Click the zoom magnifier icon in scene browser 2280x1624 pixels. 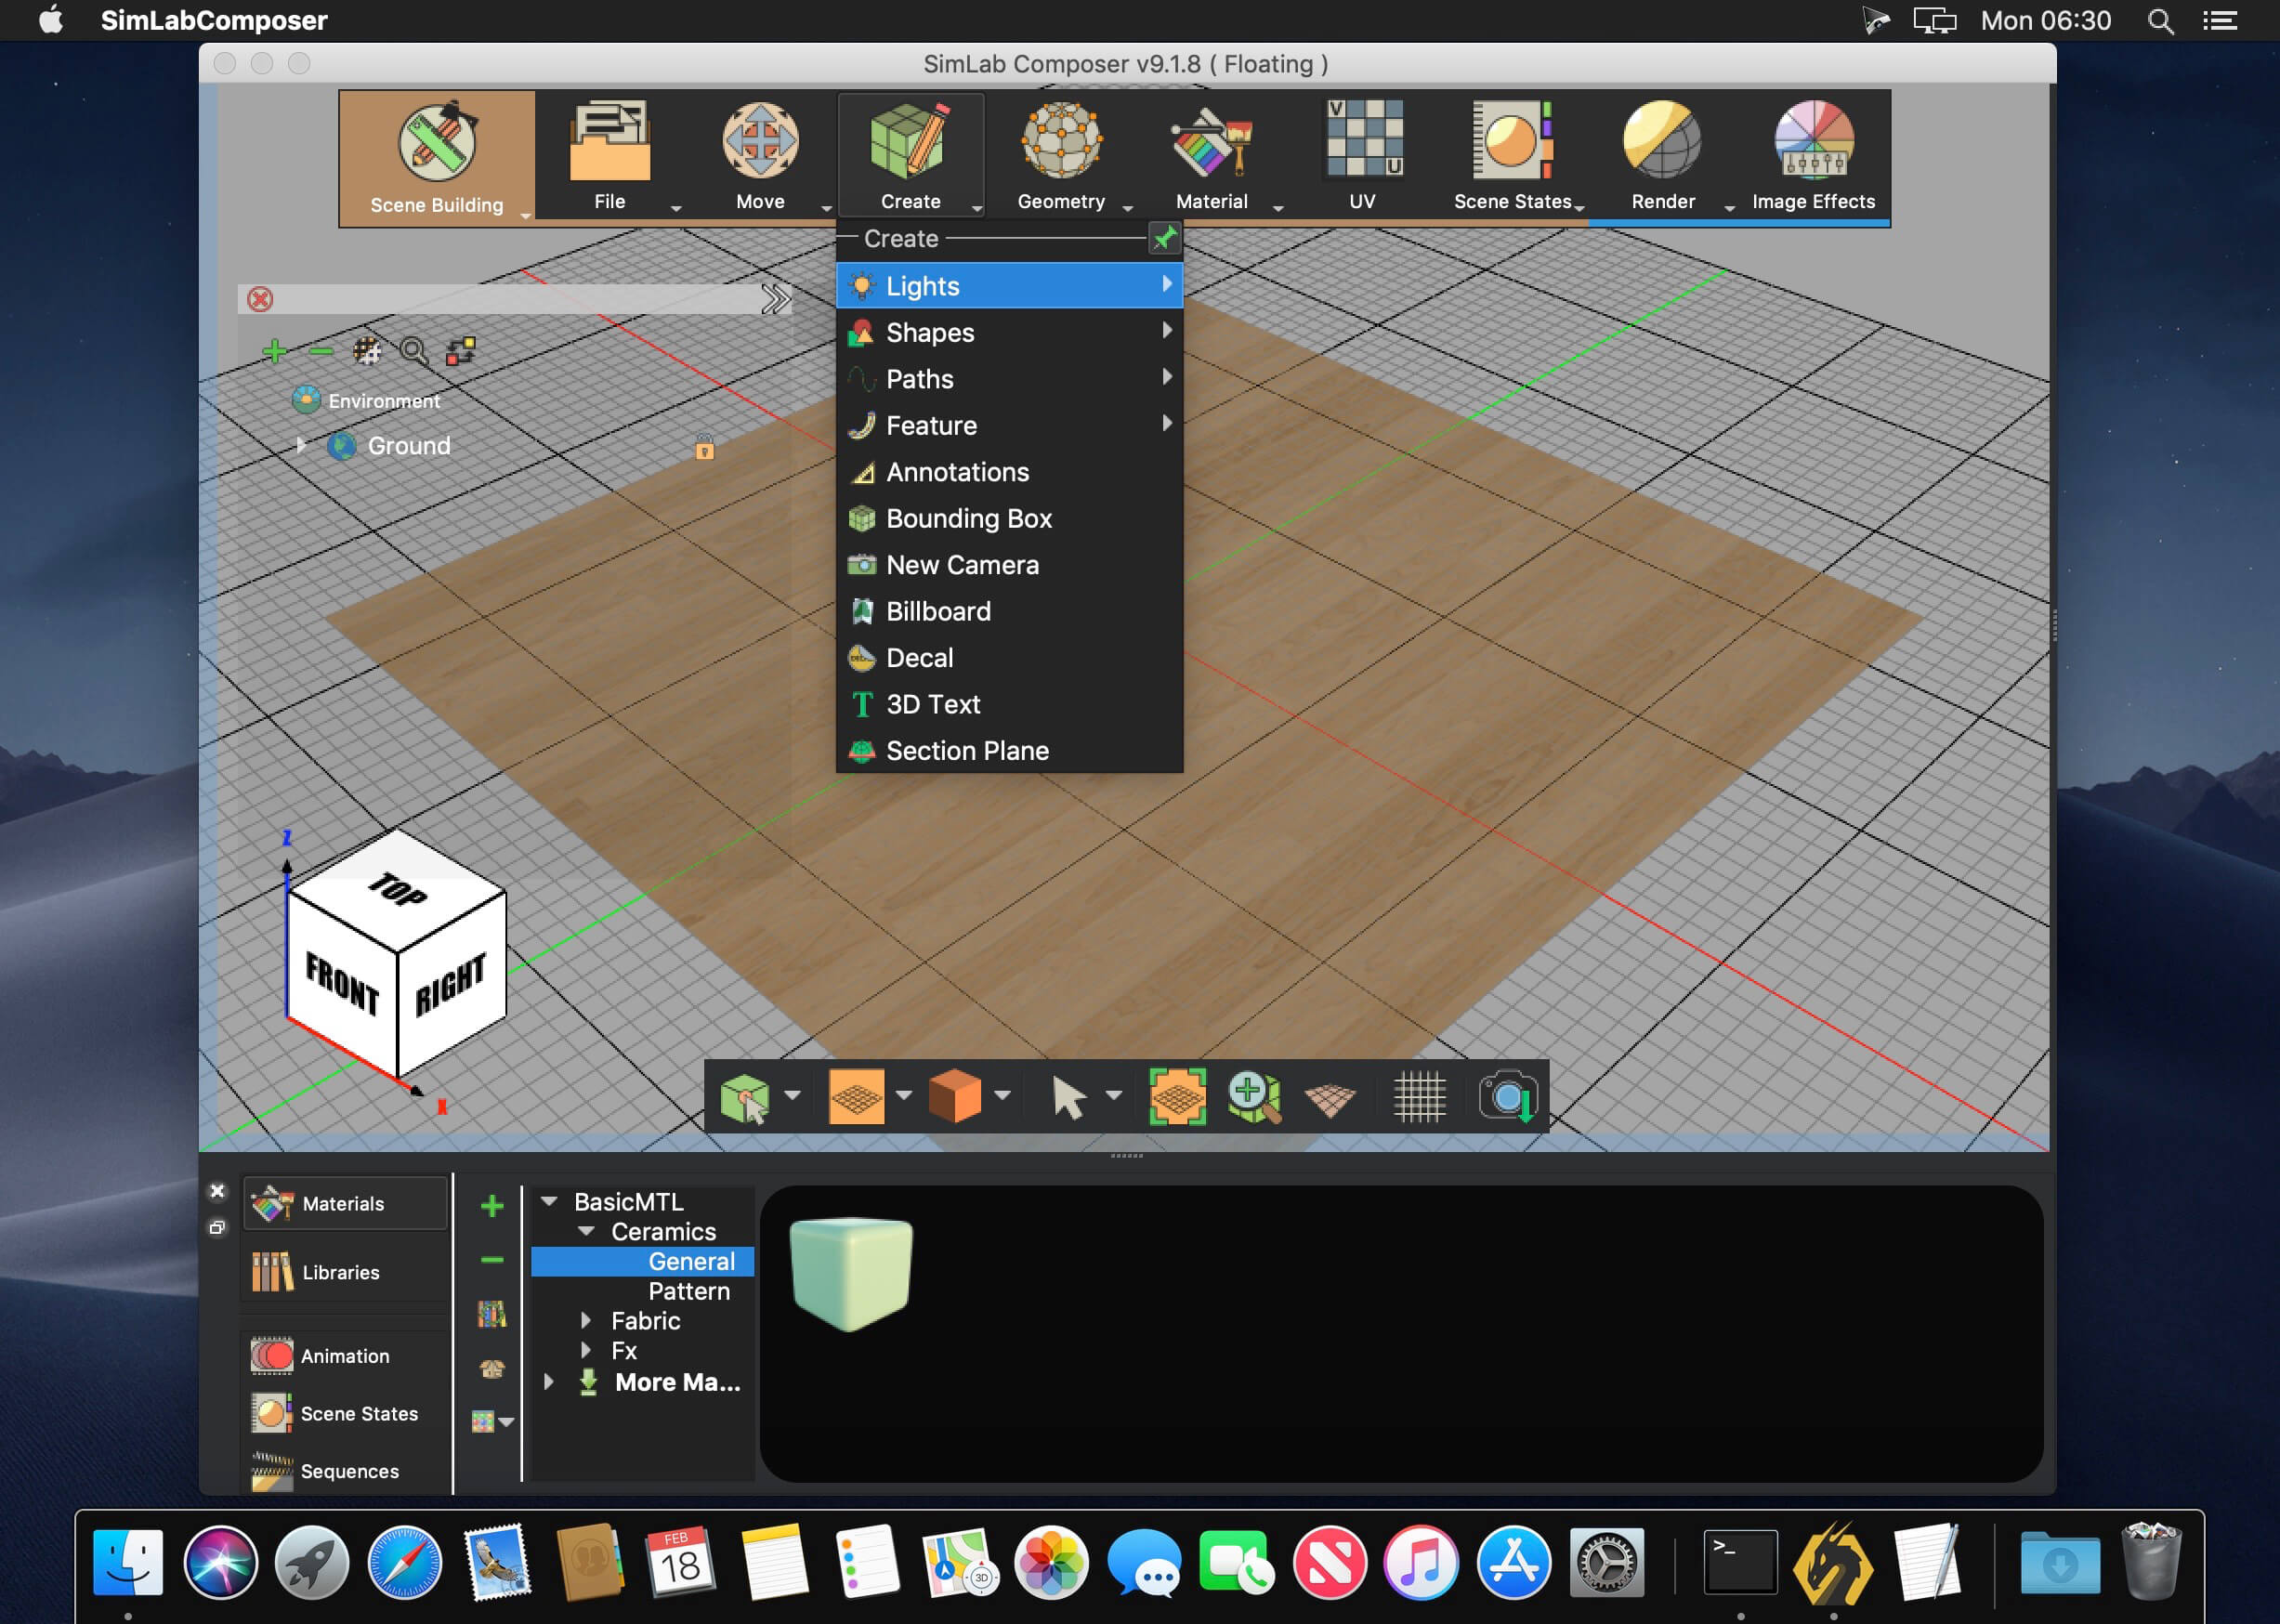coord(413,351)
